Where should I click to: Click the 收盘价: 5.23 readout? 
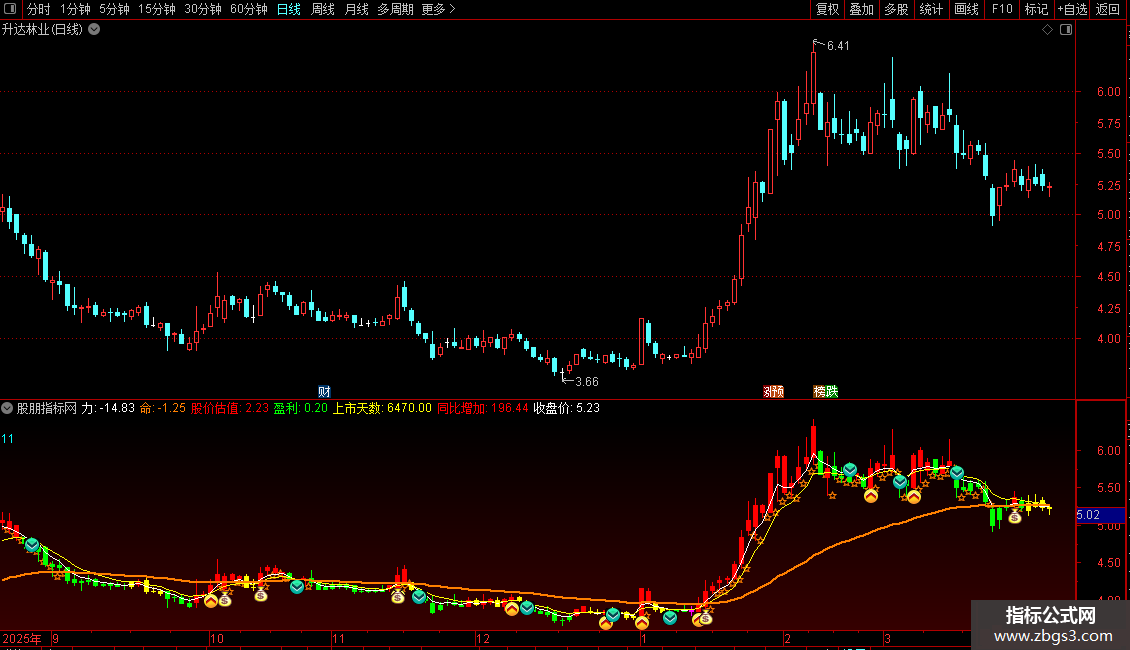[566, 408]
